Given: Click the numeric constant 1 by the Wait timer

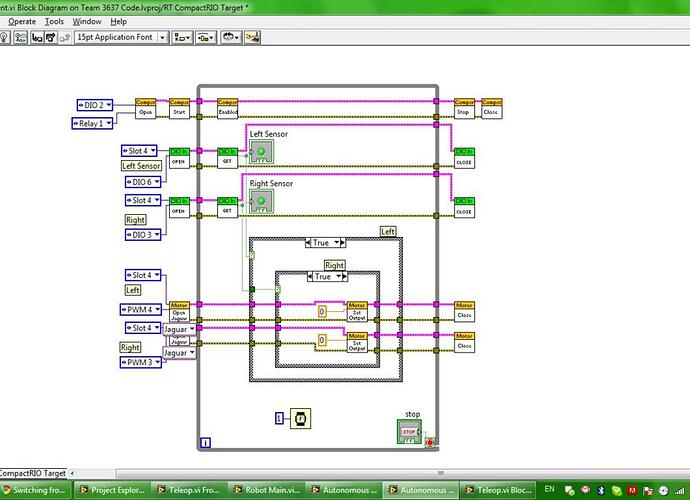Looking at the screenshot, I should 279,418.
